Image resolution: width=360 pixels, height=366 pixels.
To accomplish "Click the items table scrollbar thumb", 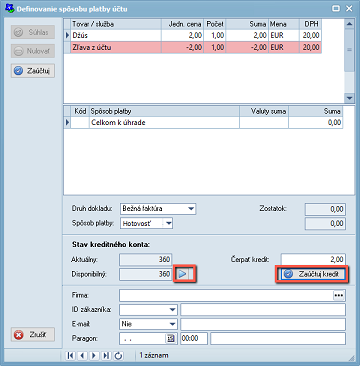I will tap(349, 50).
